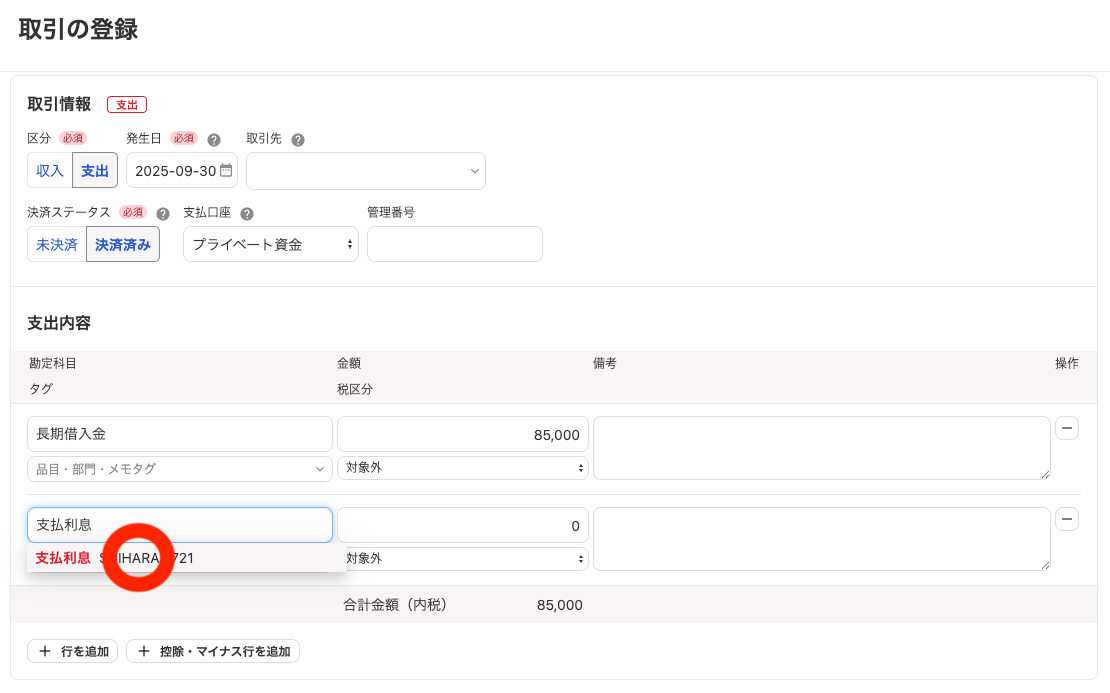Confirm 決済済み status is selected

[x=122, y=243]
